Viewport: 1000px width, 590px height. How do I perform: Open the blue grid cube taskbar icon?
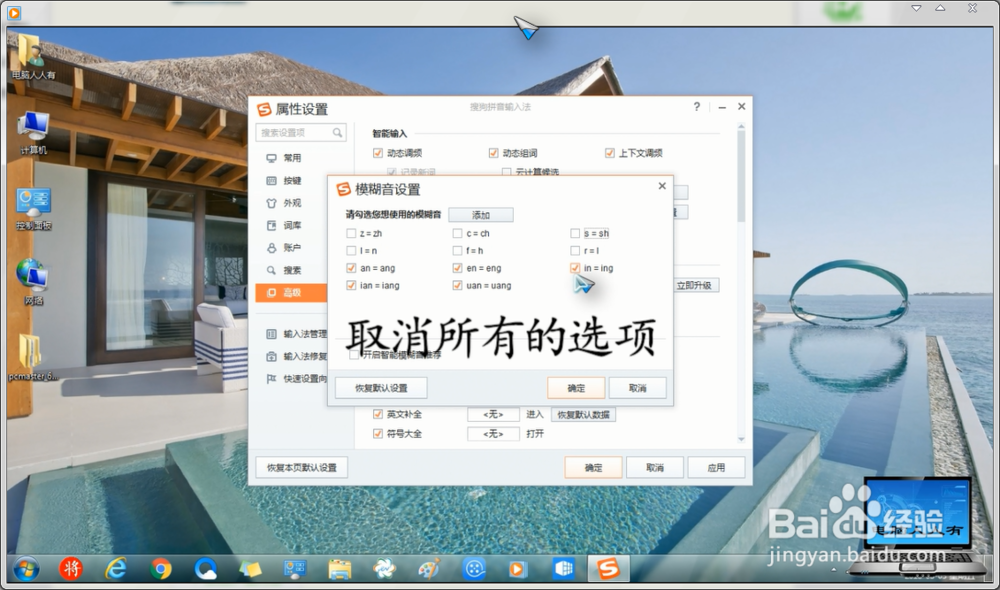tap(563, 568)
